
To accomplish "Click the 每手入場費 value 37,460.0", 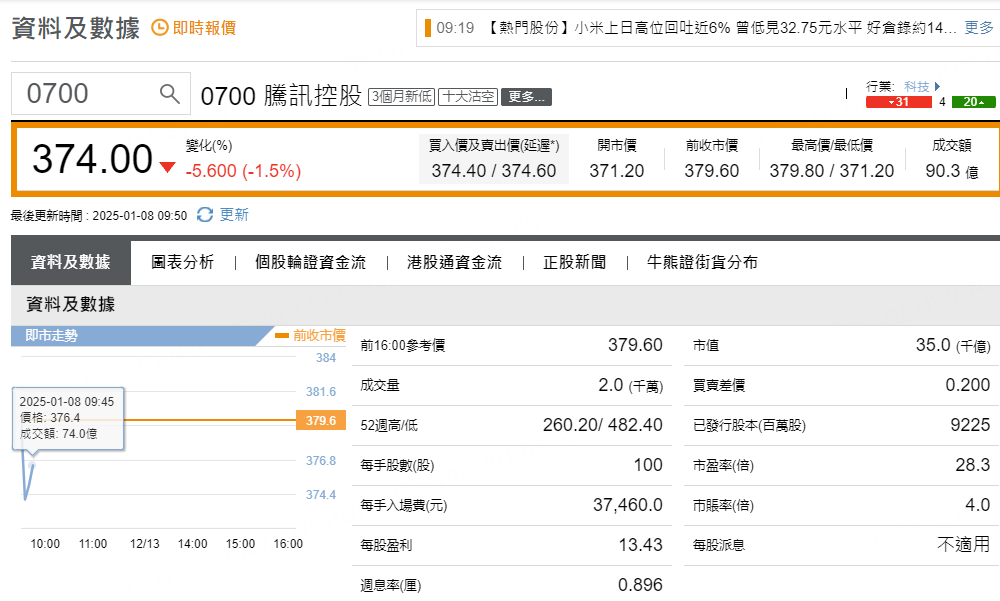I will [628, 505].
